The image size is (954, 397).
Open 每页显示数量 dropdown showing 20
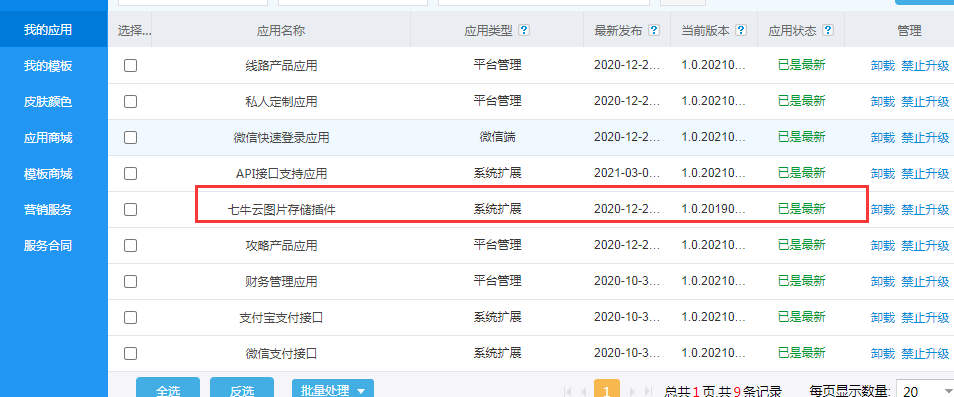925,391
